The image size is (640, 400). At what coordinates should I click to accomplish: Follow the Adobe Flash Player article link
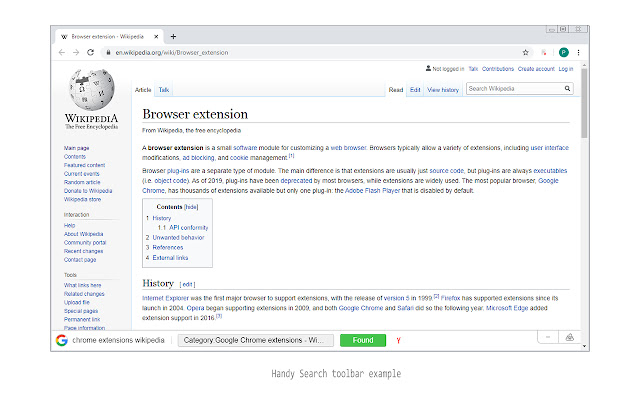372,191
